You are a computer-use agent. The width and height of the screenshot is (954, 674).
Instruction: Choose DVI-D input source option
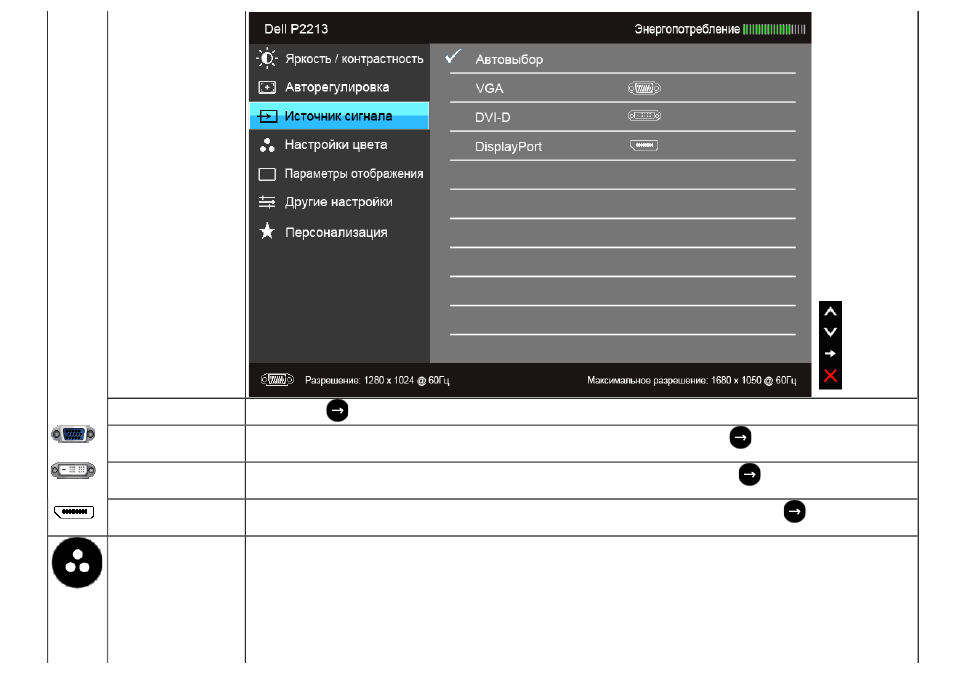[x=622, y=117]
